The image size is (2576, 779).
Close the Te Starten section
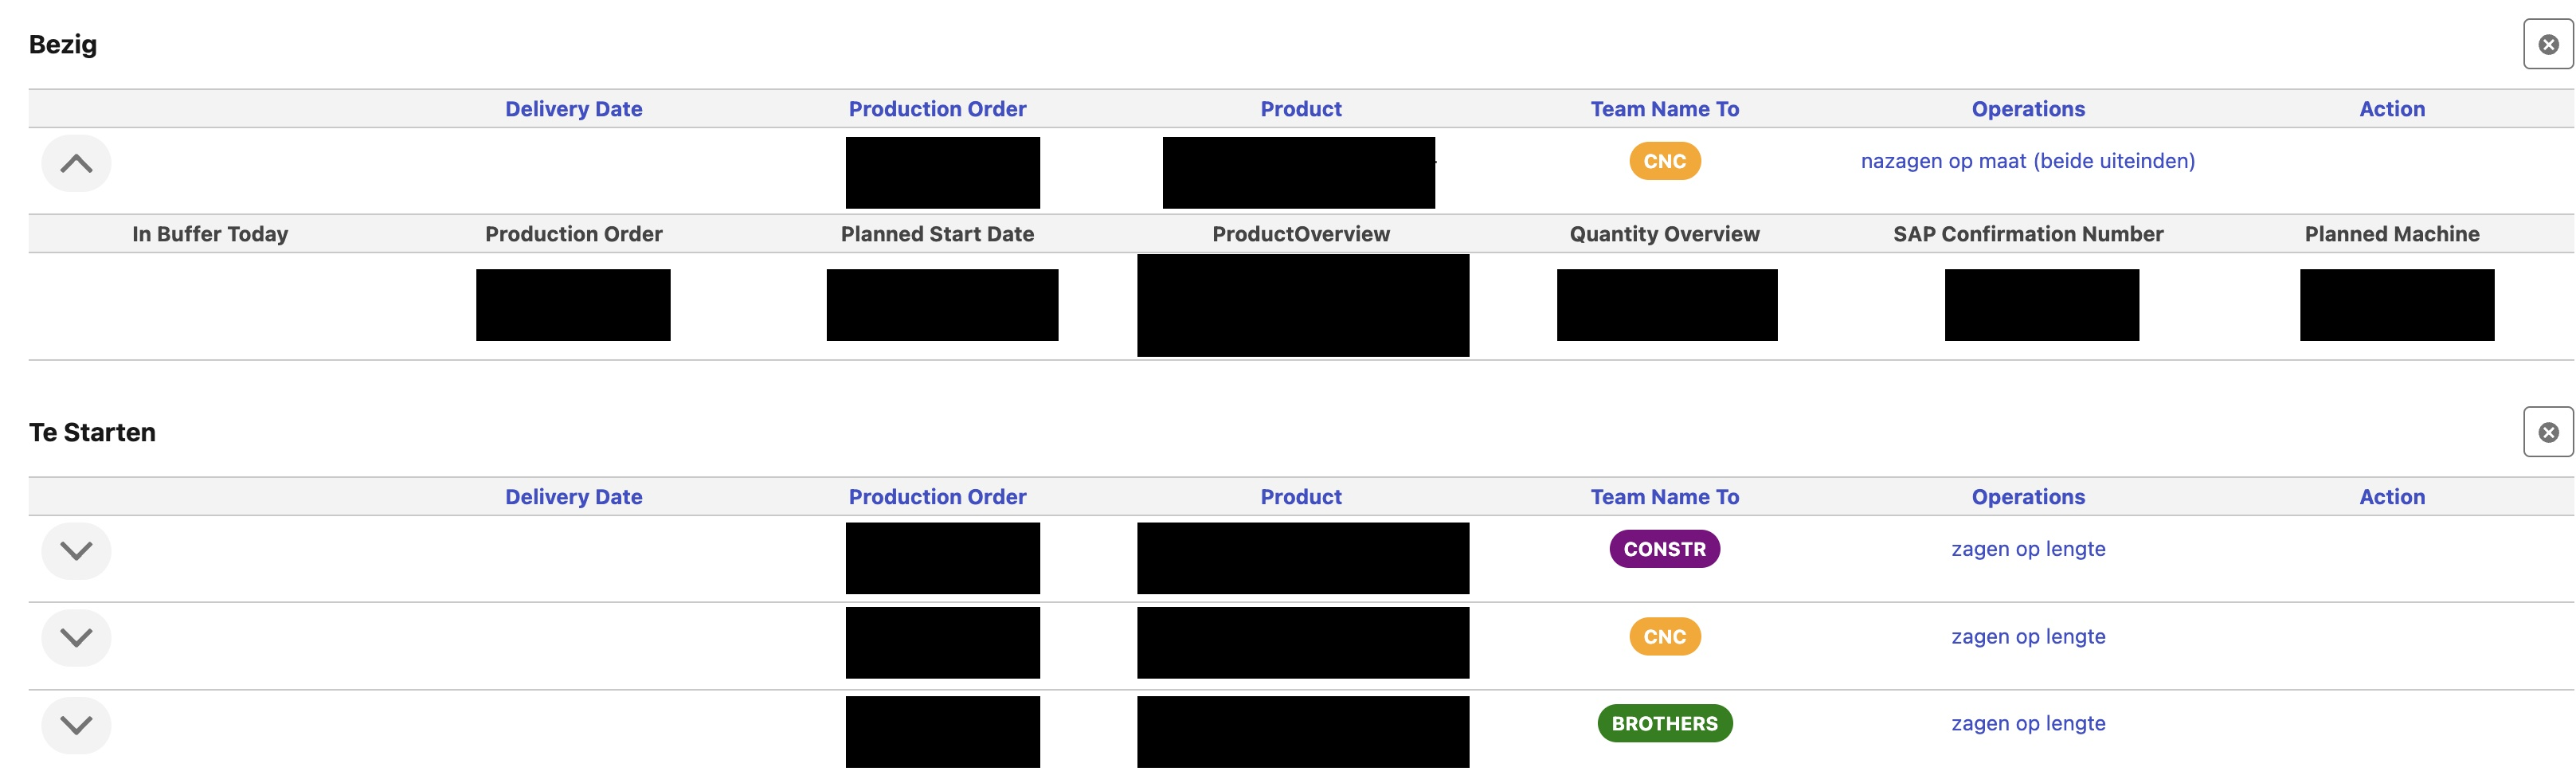point(2547,433)
